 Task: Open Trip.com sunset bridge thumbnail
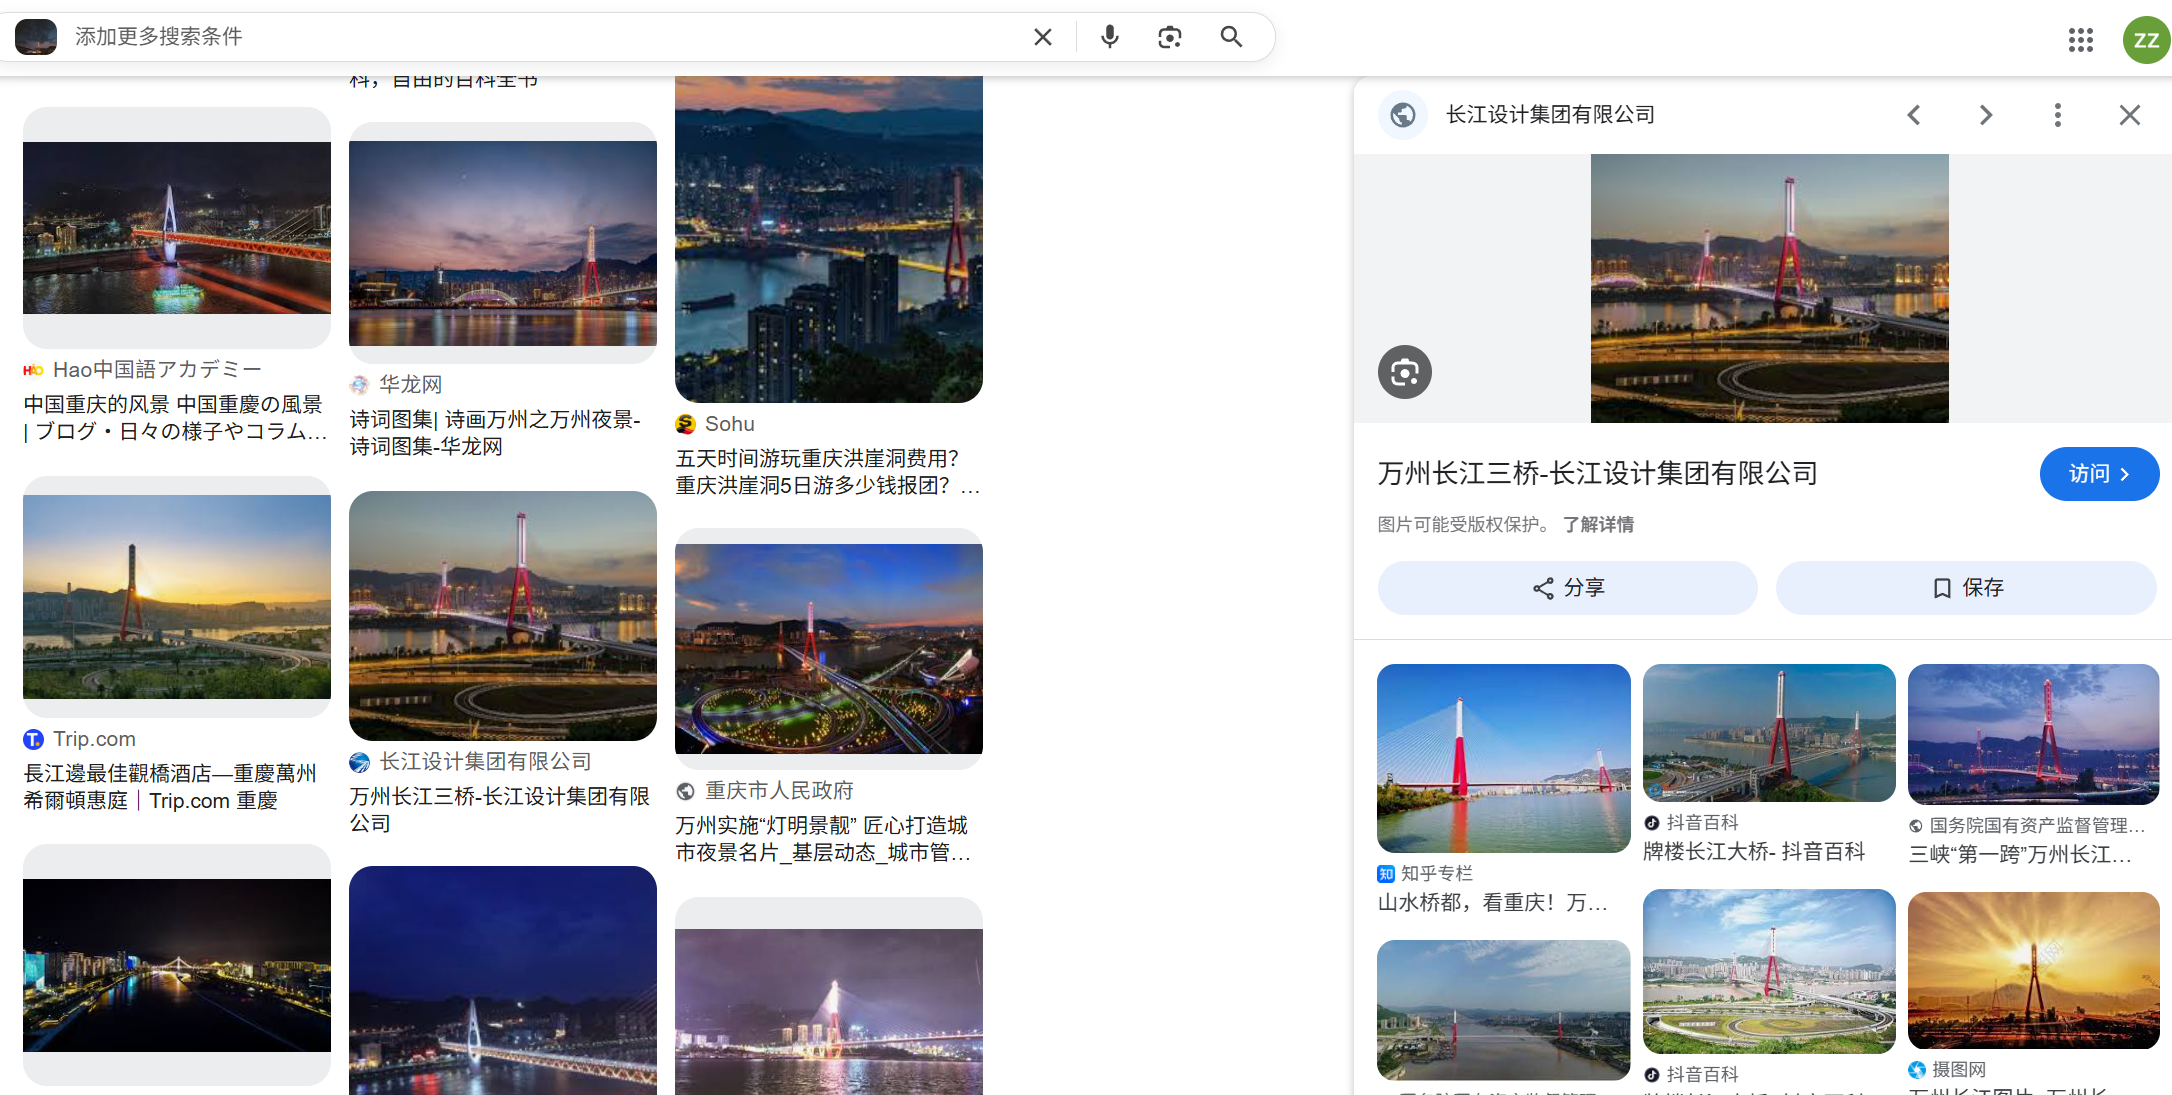coord(177,597)
